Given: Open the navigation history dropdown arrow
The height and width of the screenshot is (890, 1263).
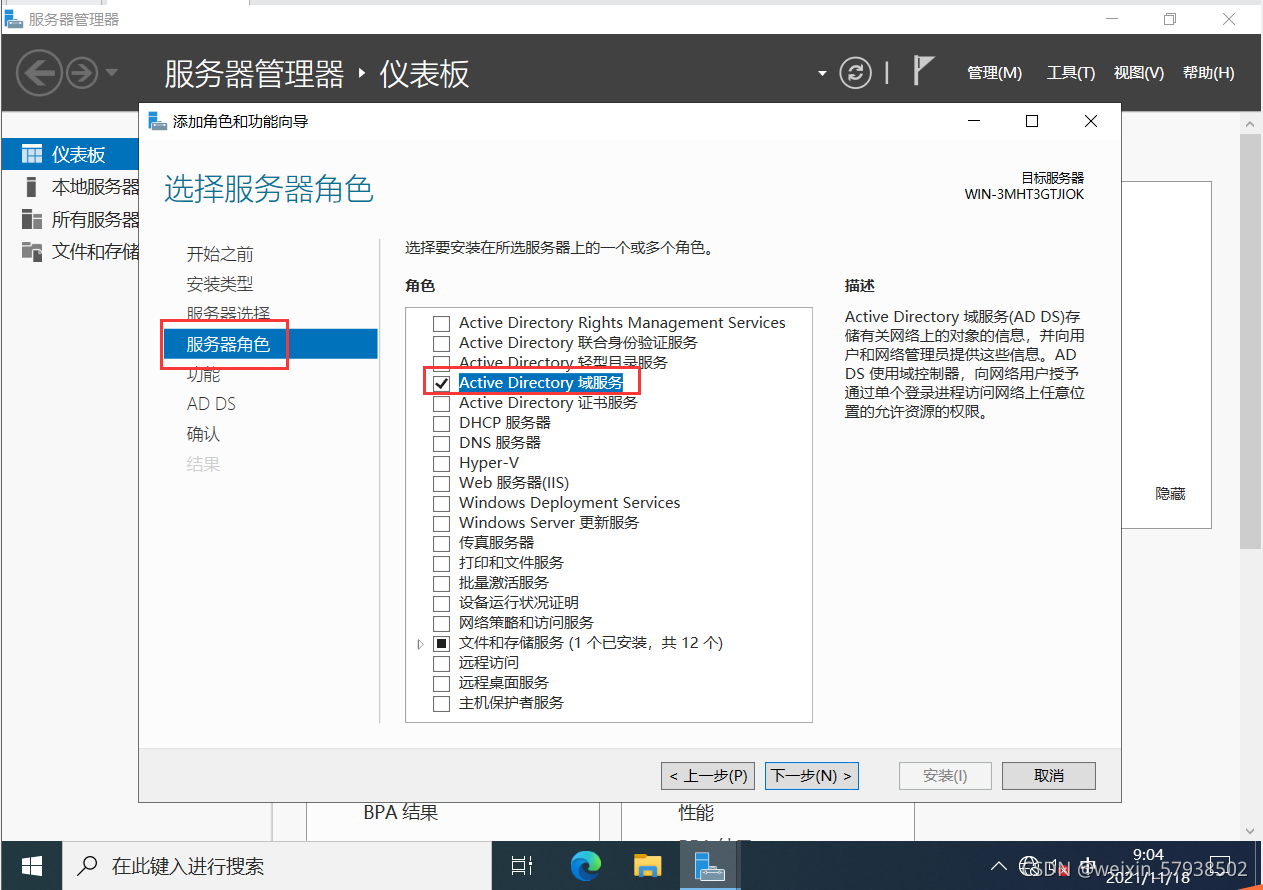Looking at the screenshot, I should (x=111, y=73).
